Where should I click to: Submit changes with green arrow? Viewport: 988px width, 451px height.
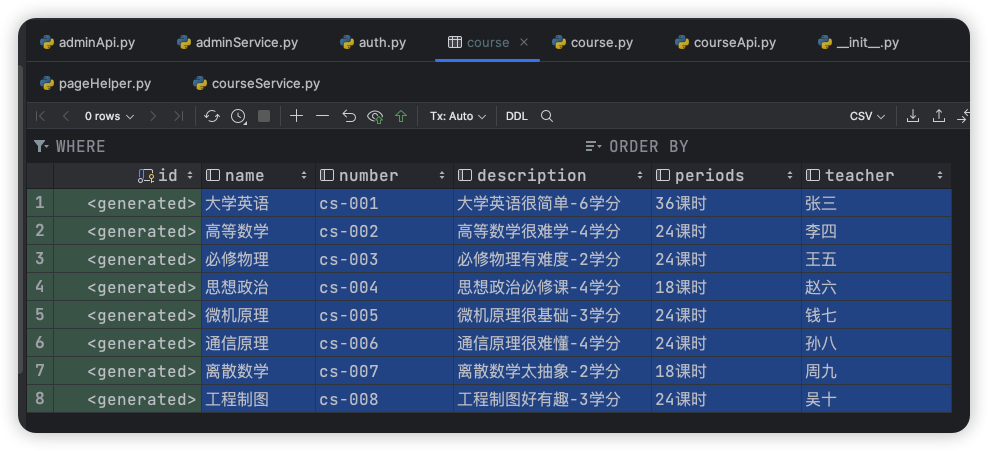(x=401, y=116)
